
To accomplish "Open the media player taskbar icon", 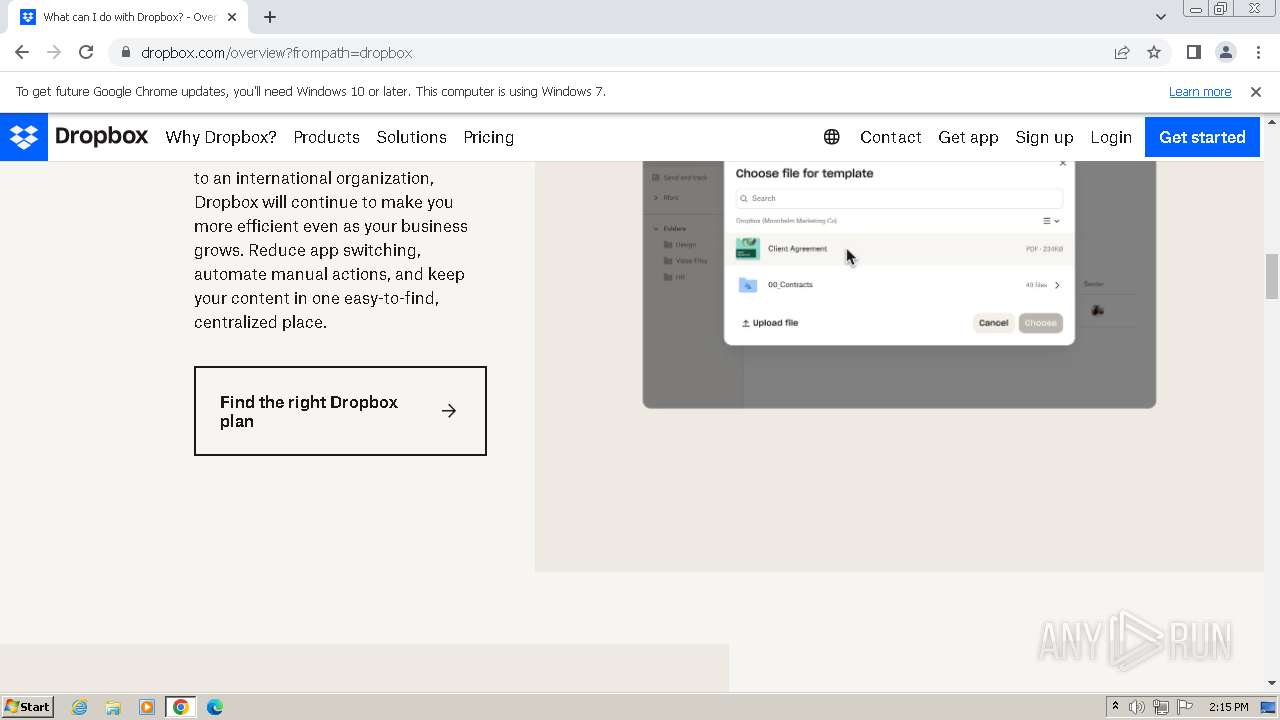I will 147,707.
